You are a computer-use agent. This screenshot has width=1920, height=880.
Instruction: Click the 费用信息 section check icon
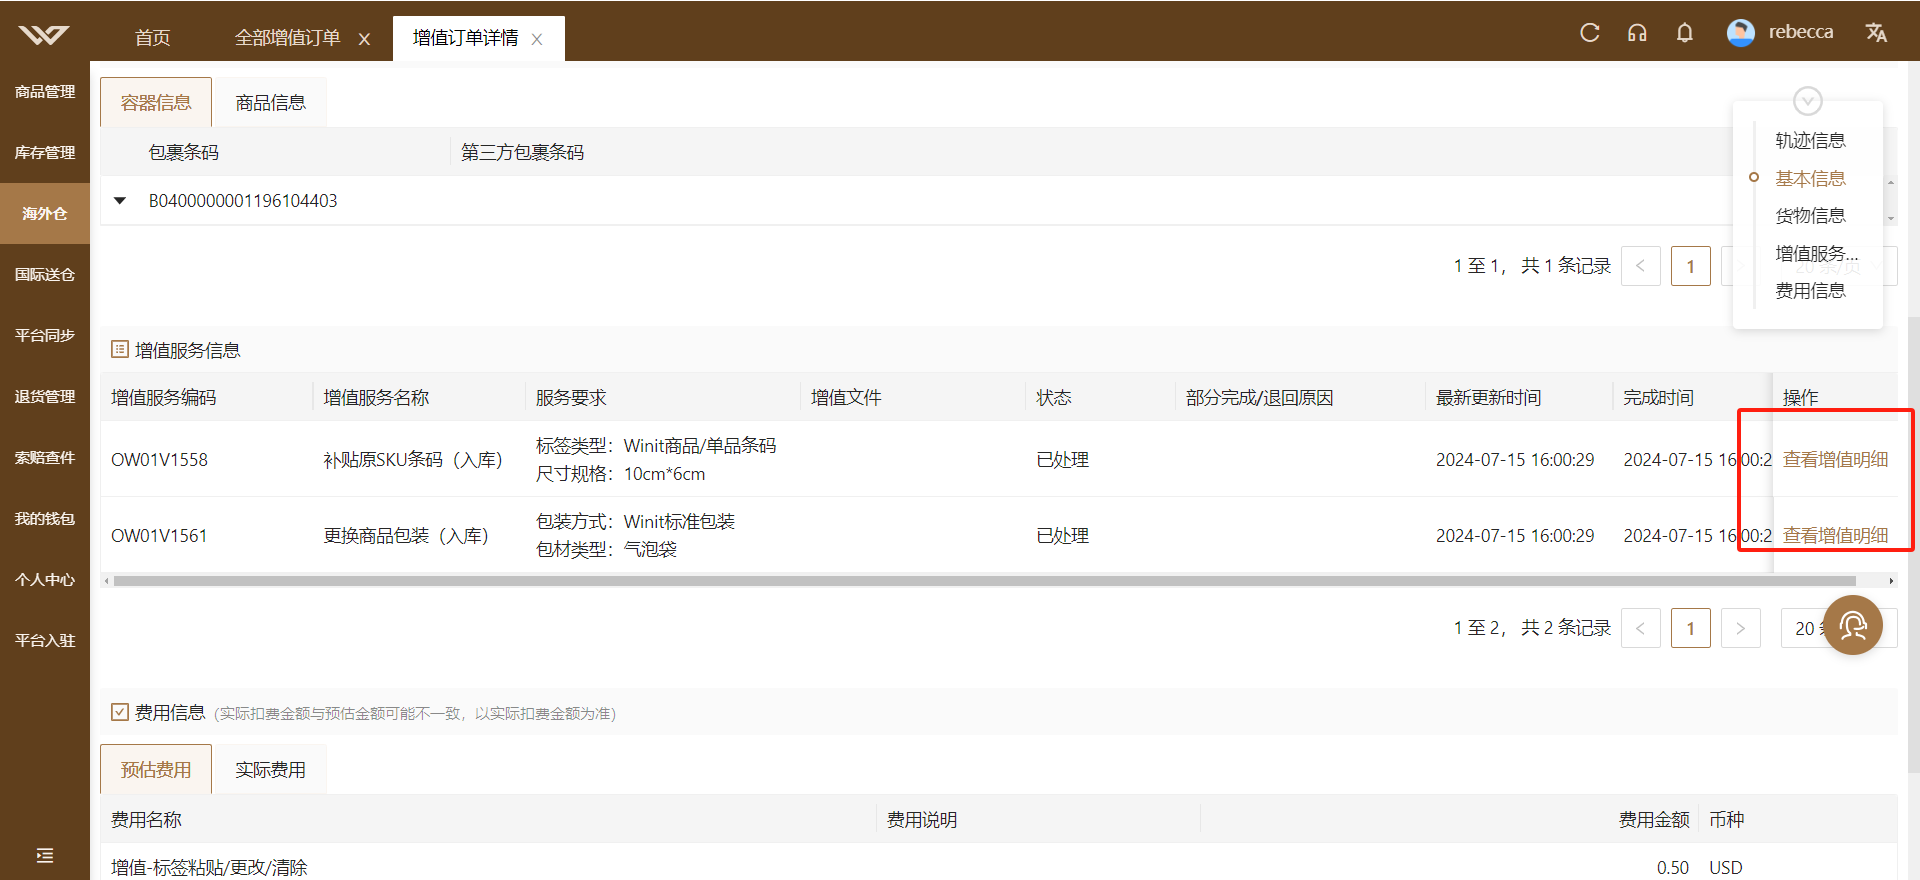point(120,712)
